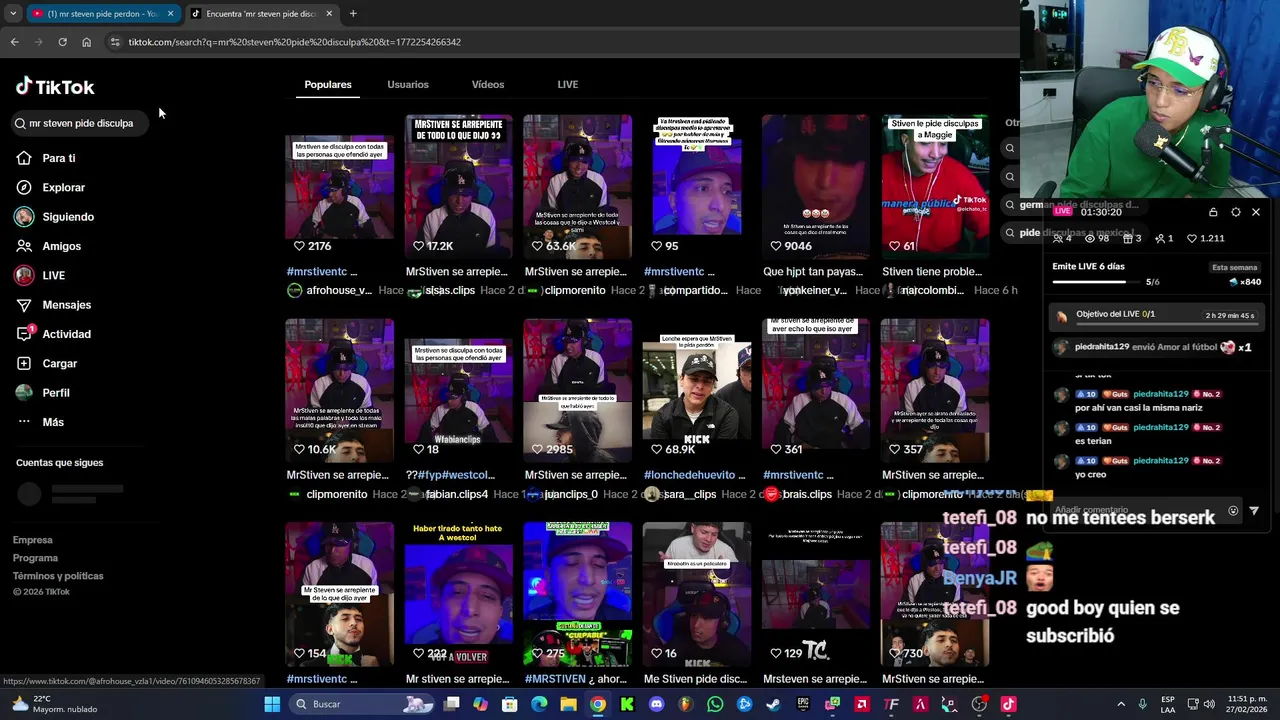Click the Emite LIVE progress bar
Viewport: 1280px width, 720px height.
click(1096, 282)
